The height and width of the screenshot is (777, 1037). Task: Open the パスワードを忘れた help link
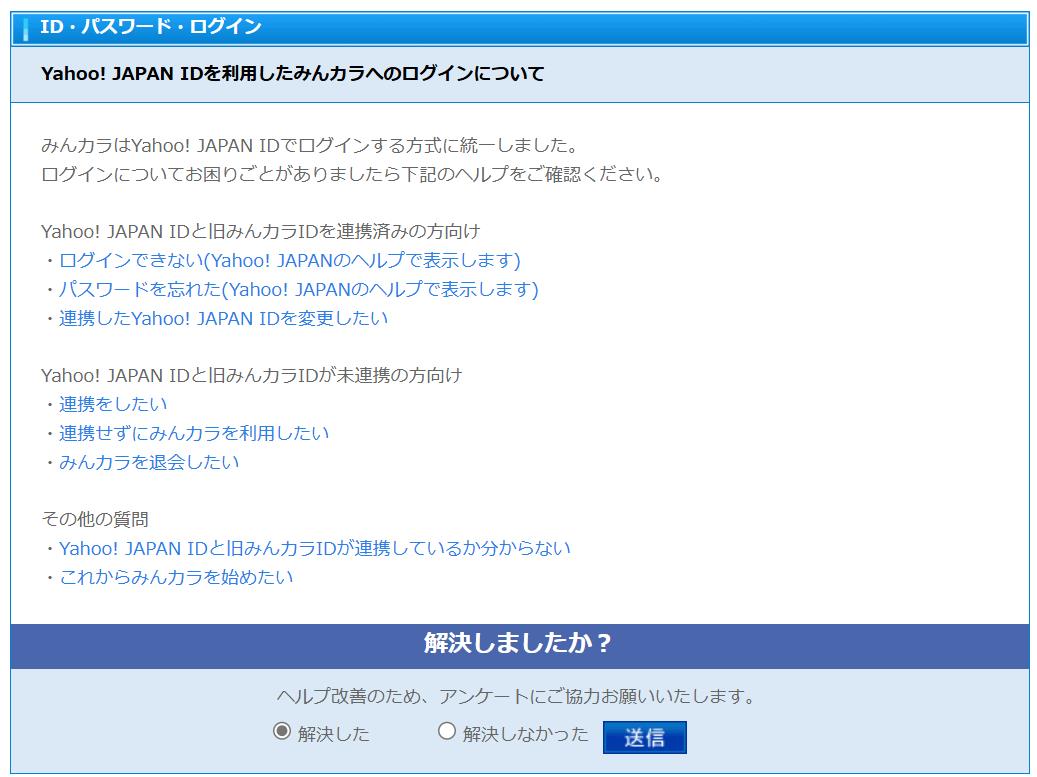[x=298, y=290]
